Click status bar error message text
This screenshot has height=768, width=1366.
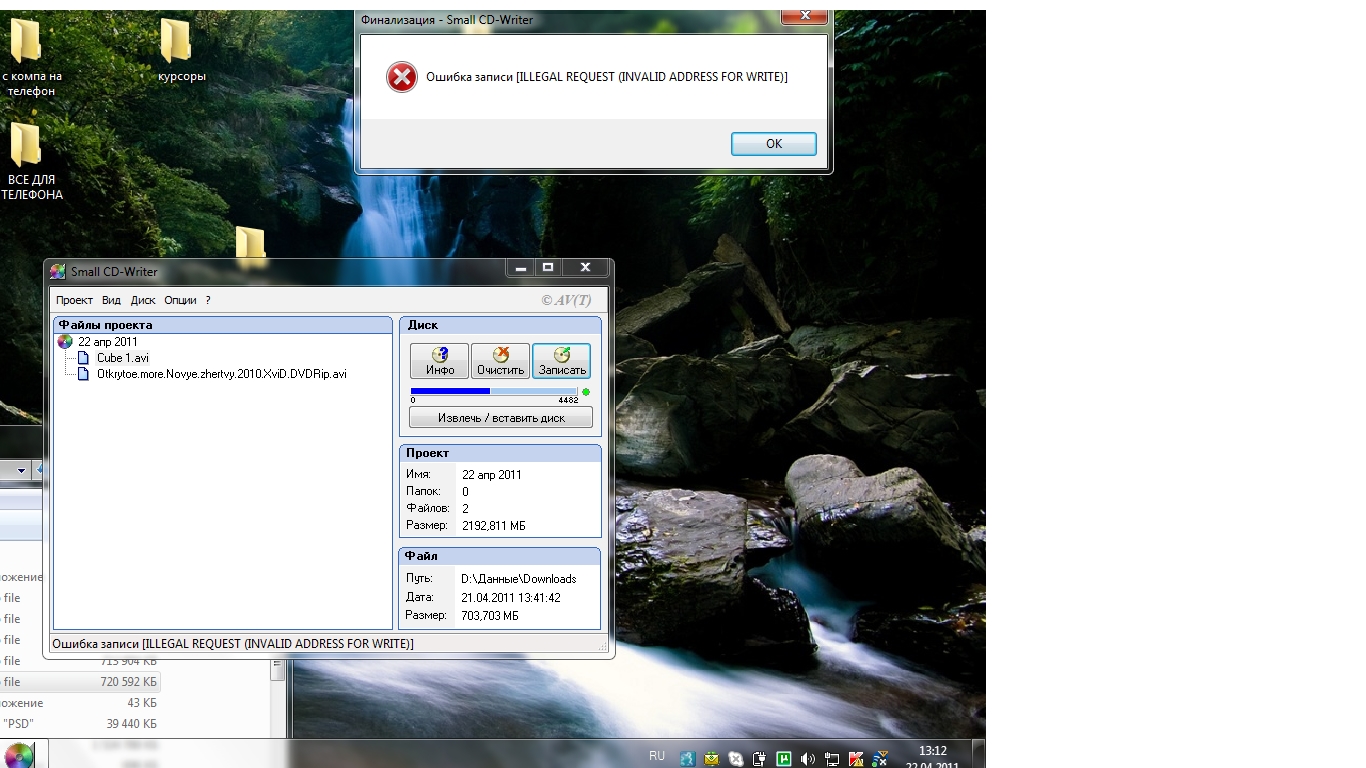tap(233, 644)
